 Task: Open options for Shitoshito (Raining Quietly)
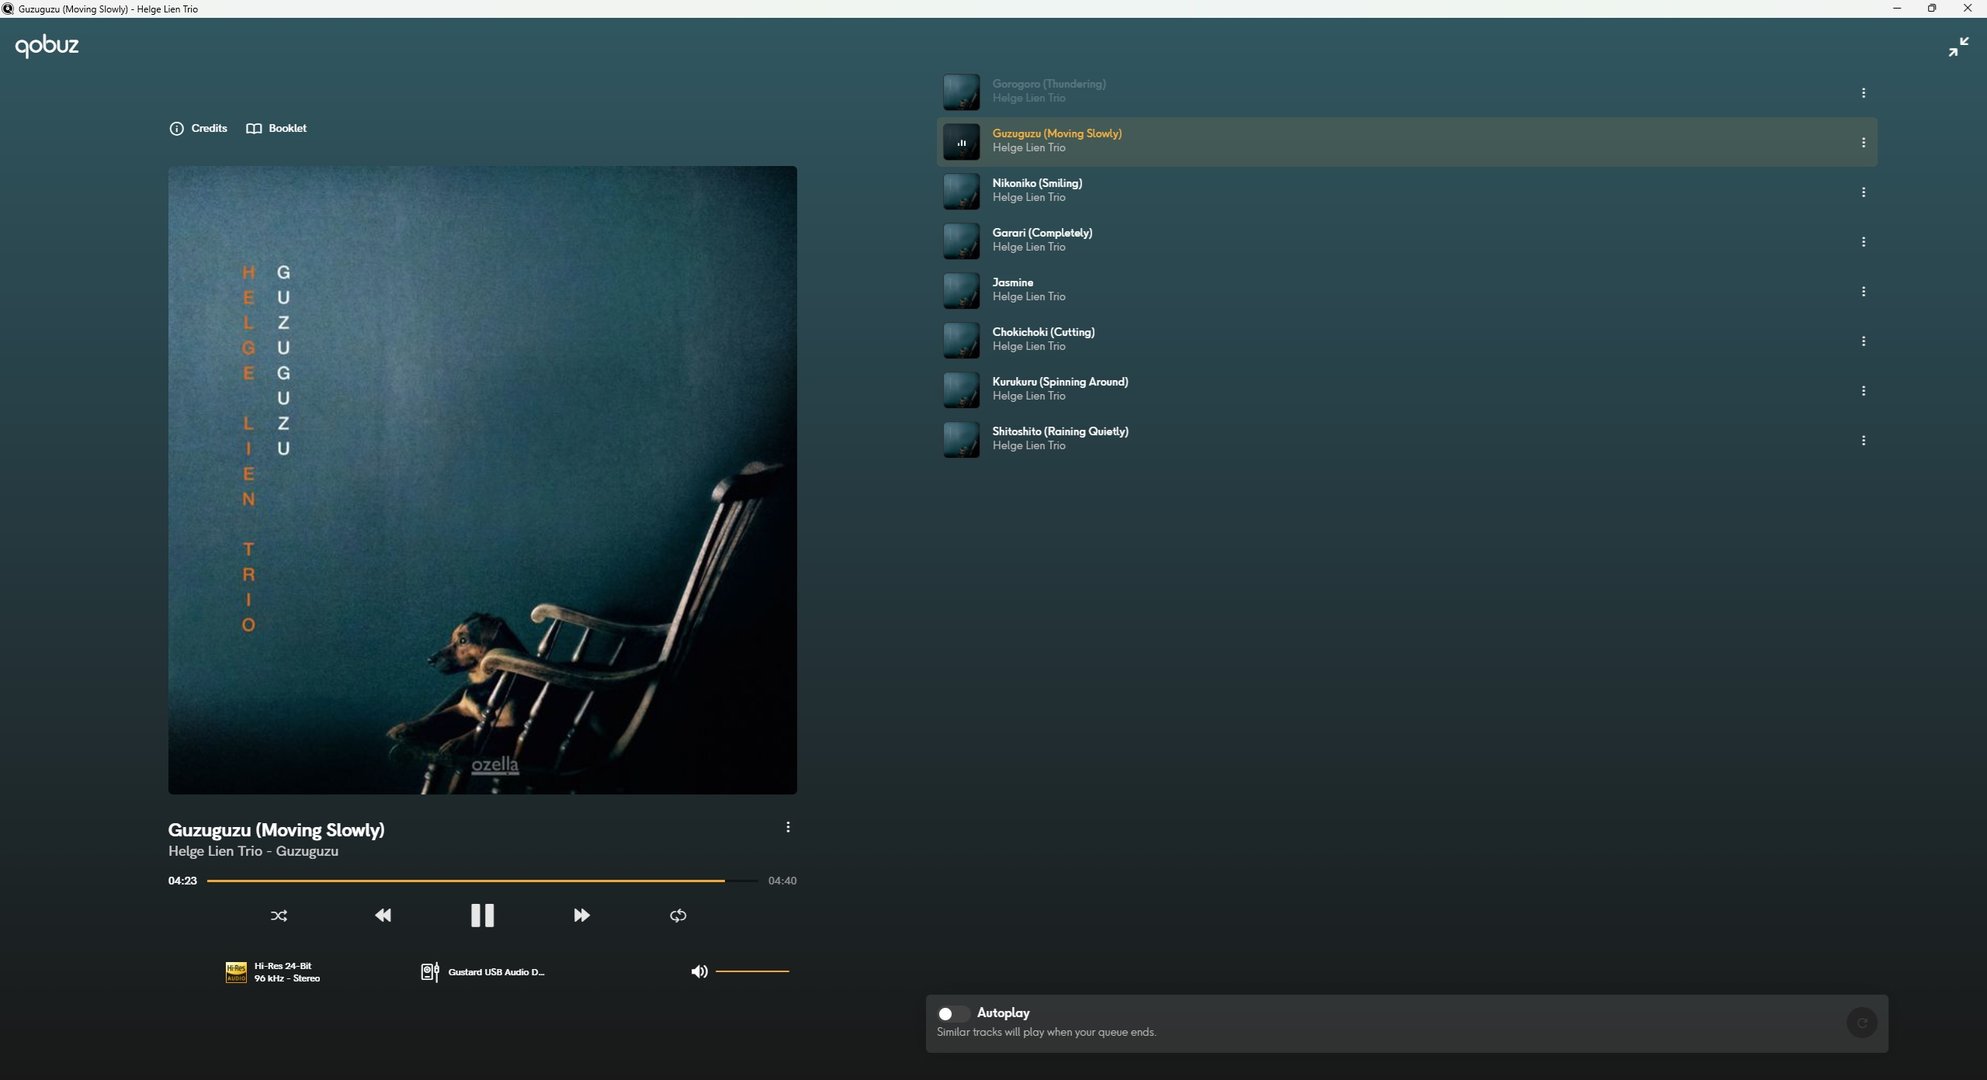tap(1863, 440)
